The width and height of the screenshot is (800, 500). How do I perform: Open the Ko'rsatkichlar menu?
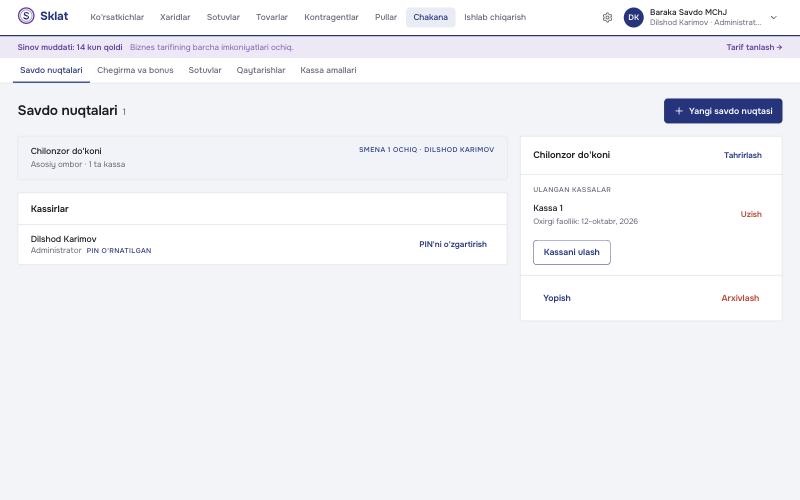point(117,17)
